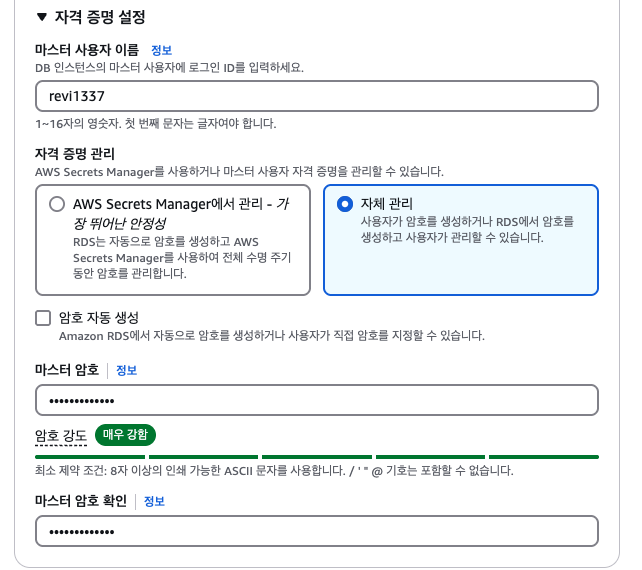Click the 암호 자동 생성 label text
This screenshot has height=570, width=642.
(99, 317)
